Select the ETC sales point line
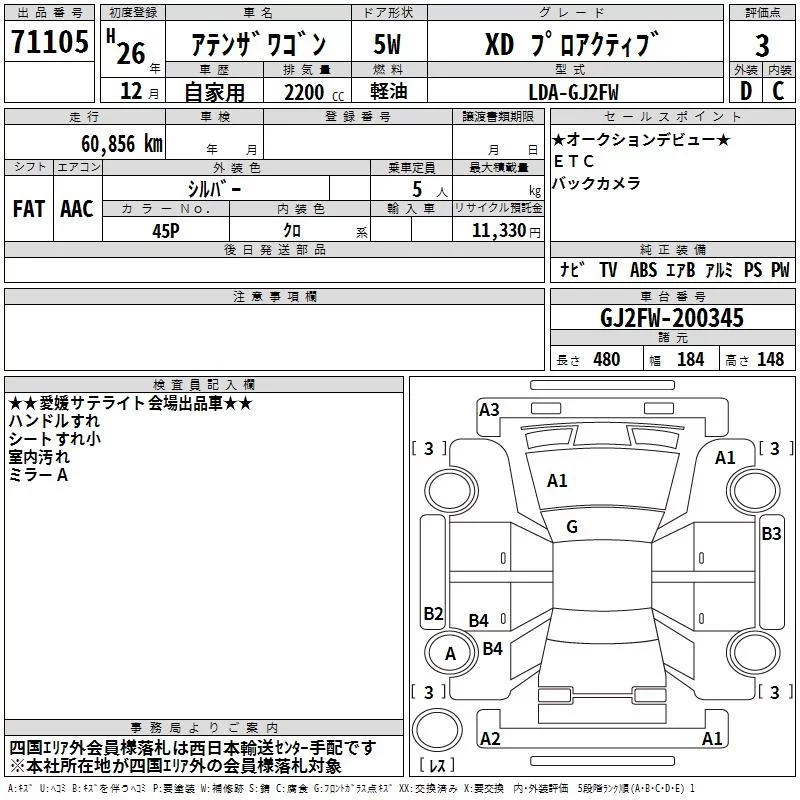This screenshot has width=800, height=800. click(x=573, y=161)
